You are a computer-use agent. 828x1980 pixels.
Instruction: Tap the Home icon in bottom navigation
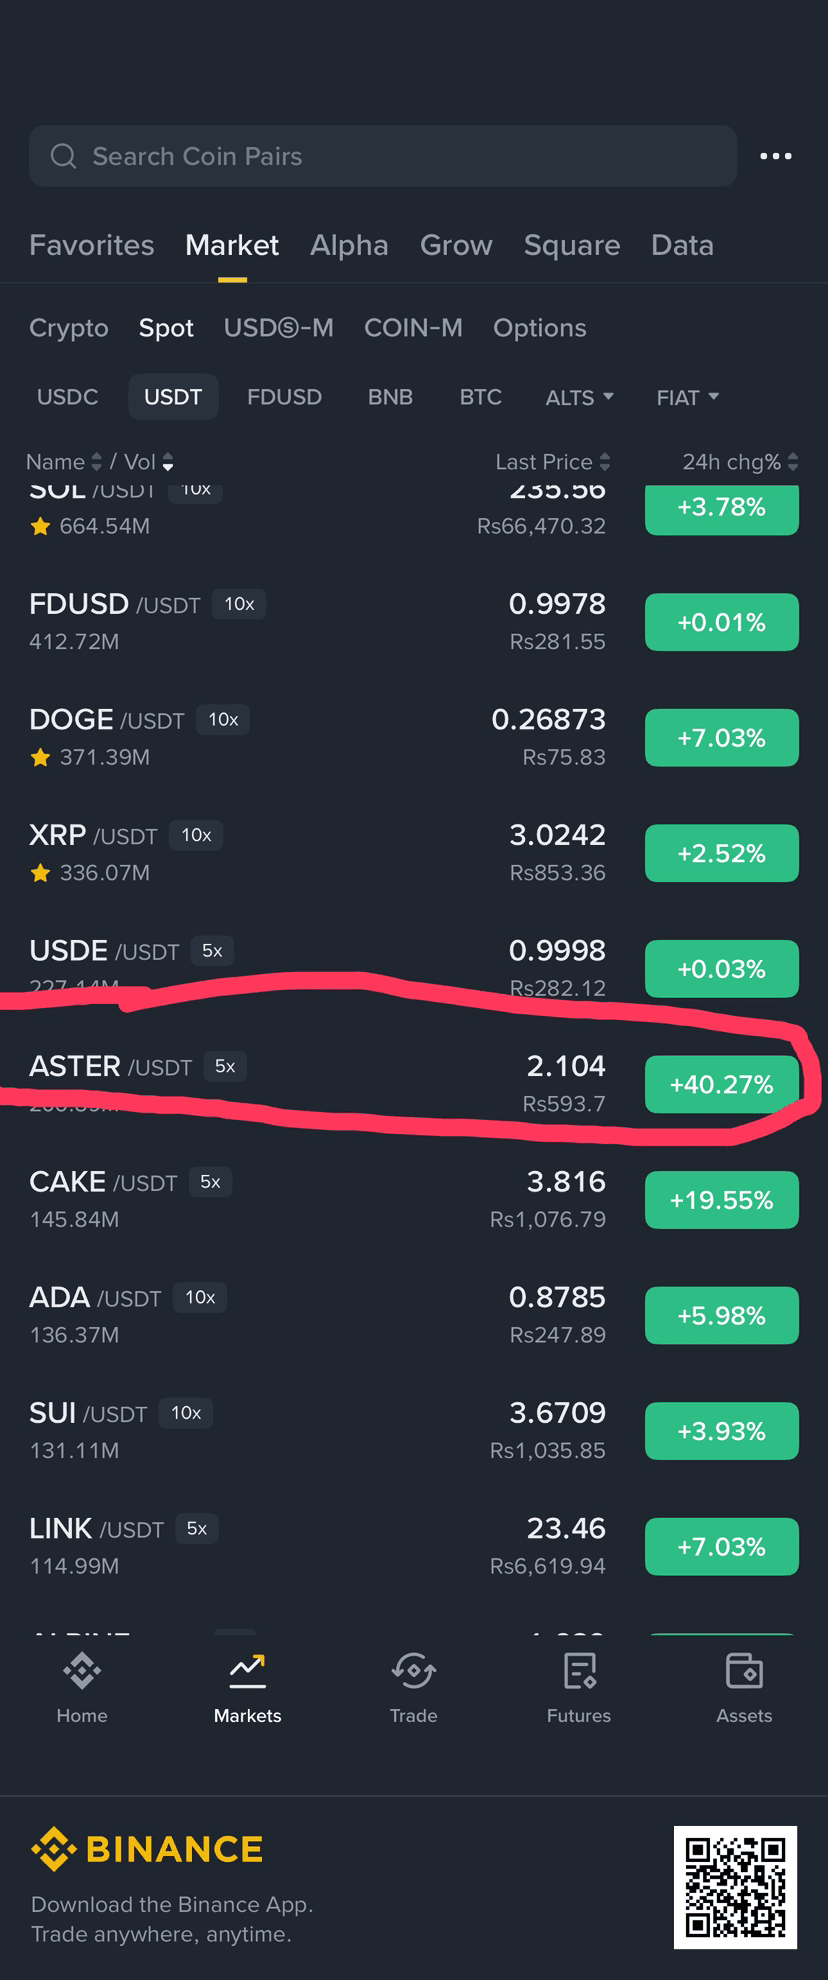point(82,1672)
